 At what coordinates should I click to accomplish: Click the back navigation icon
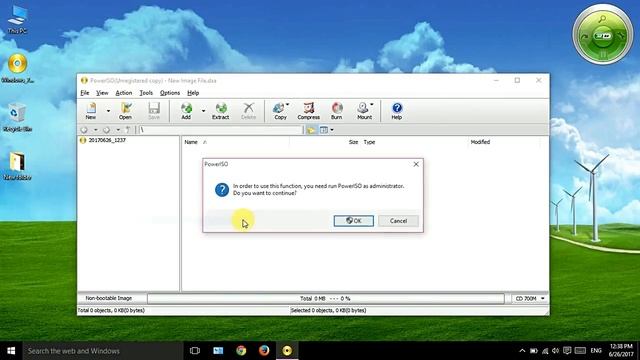coord(84,130)
